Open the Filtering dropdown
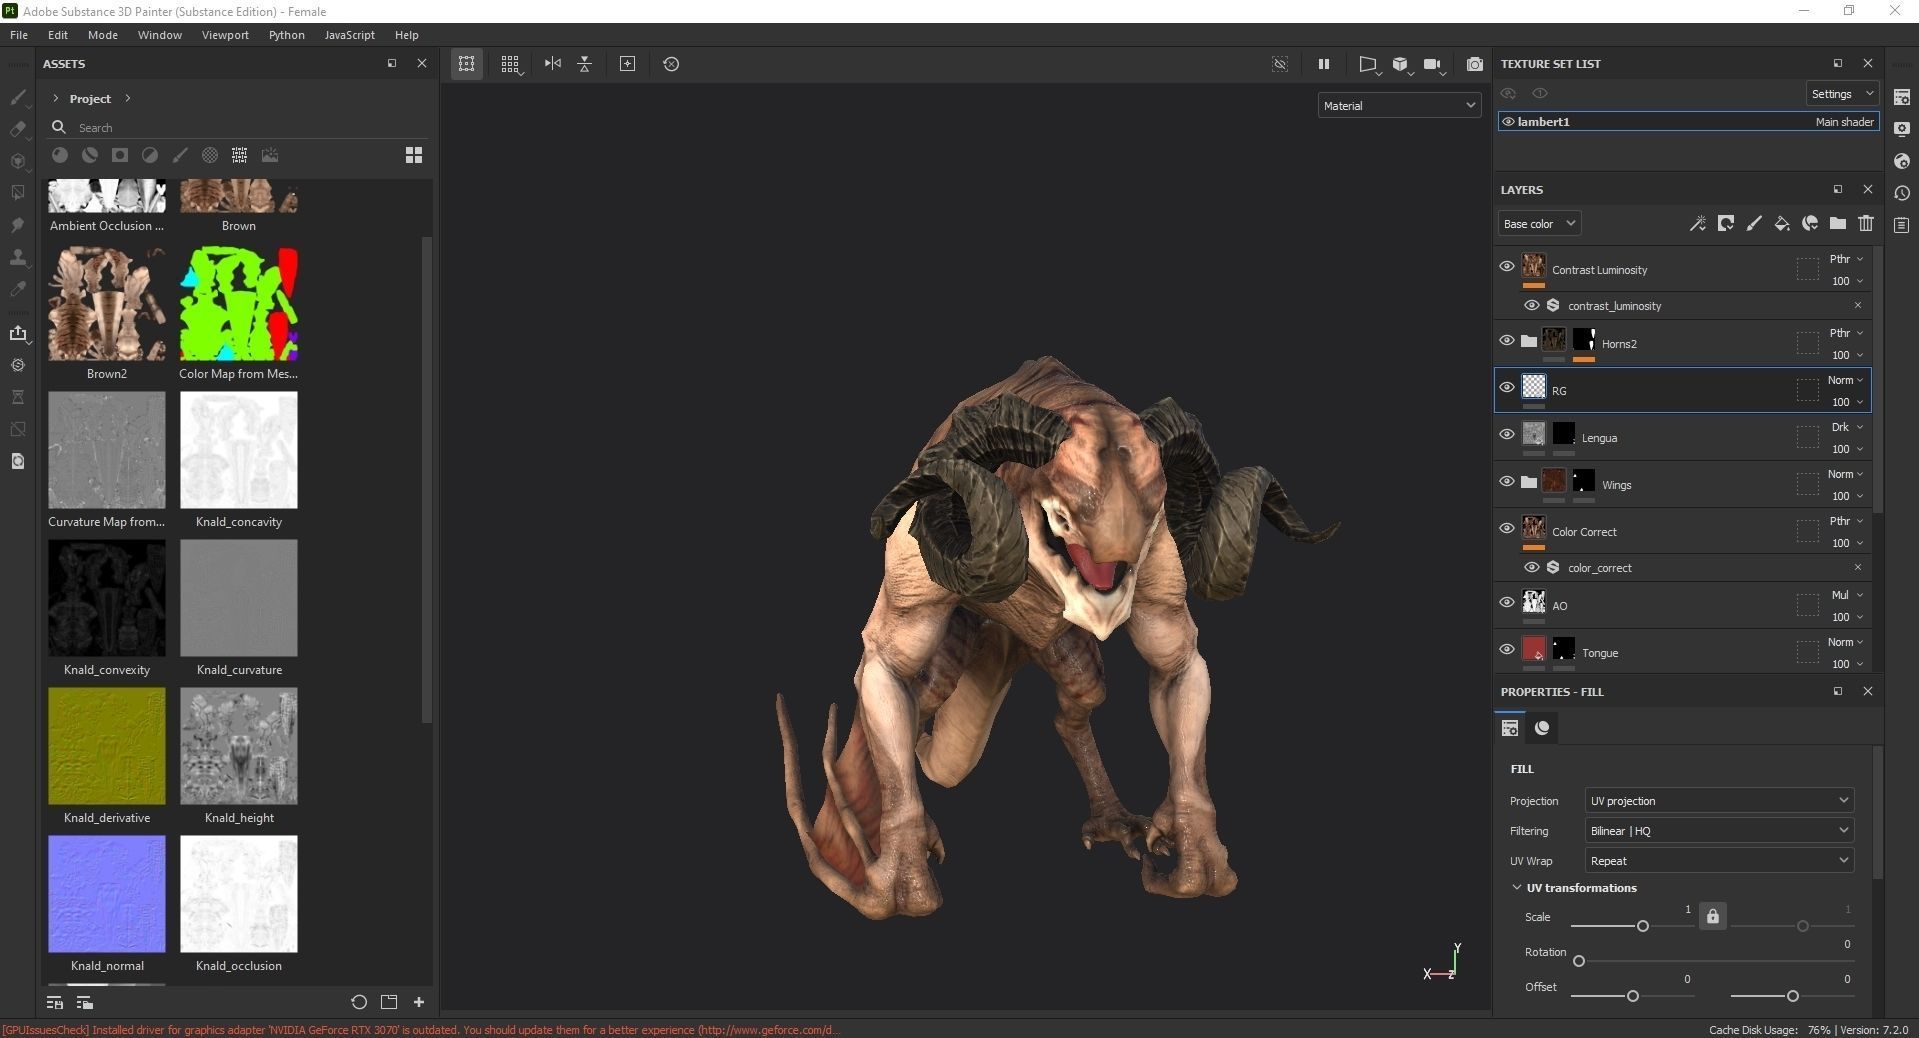The height and width of the screenshot is (1038, 1919). click(1719, 831)
